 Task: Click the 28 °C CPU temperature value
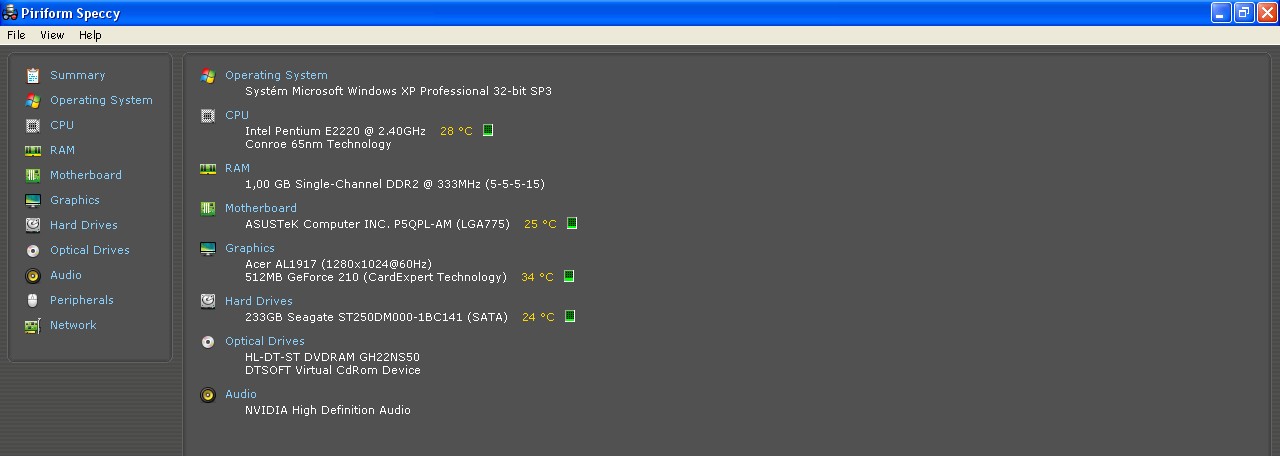click(x=456, y=131)
